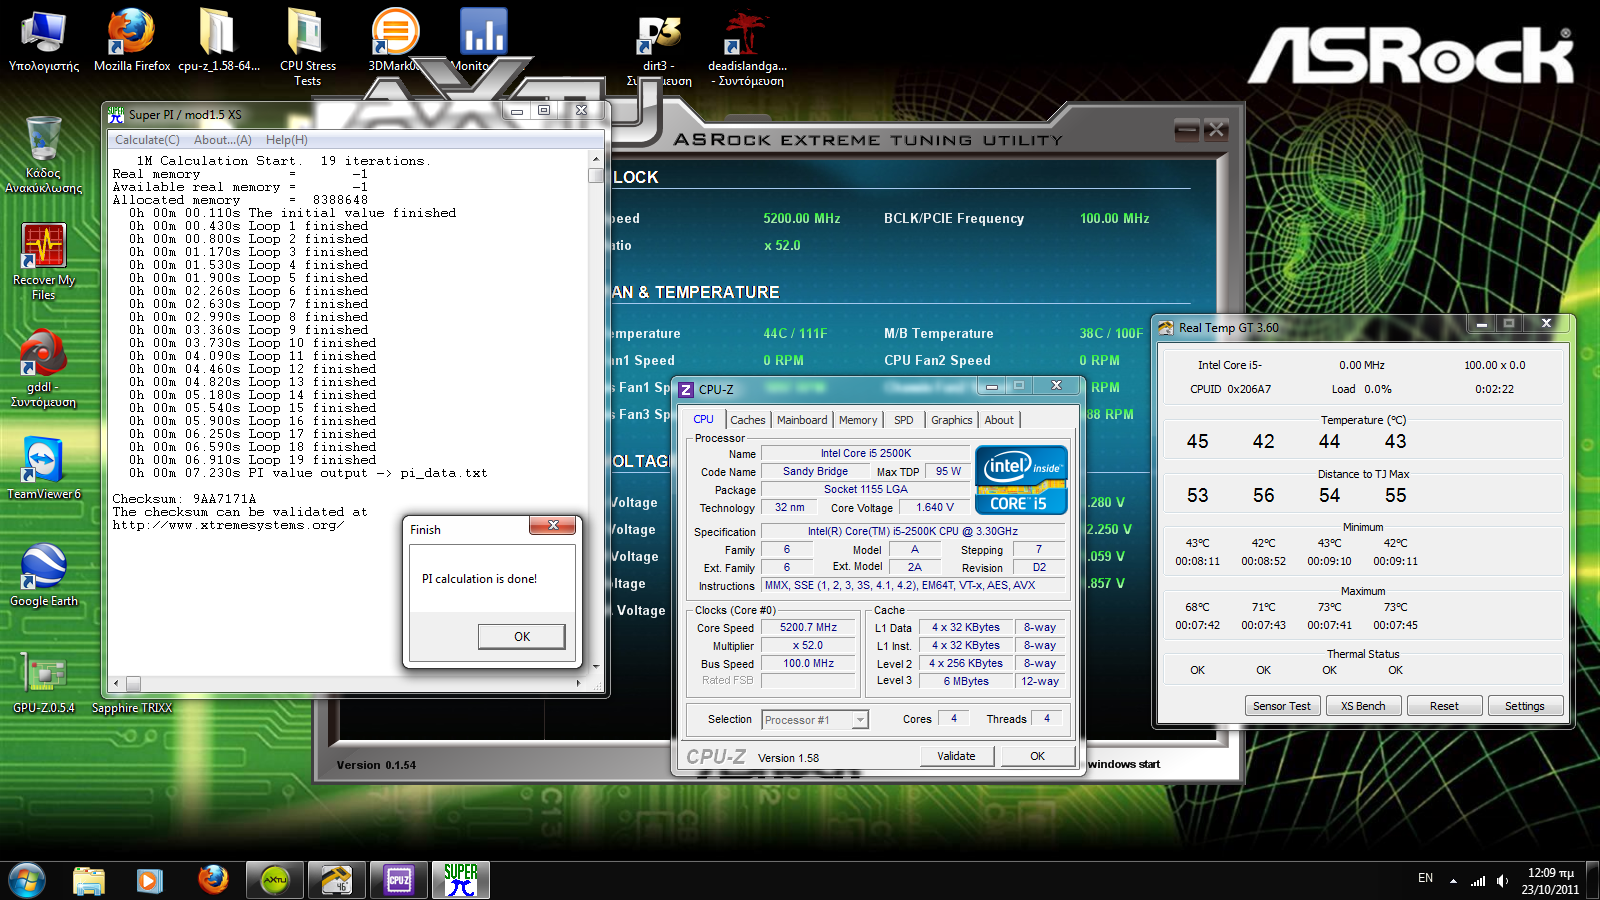Open the Mozilla Firefox desktop shortcut
Viewport: 1600px width, 900px height.
[x=131, y=40]
